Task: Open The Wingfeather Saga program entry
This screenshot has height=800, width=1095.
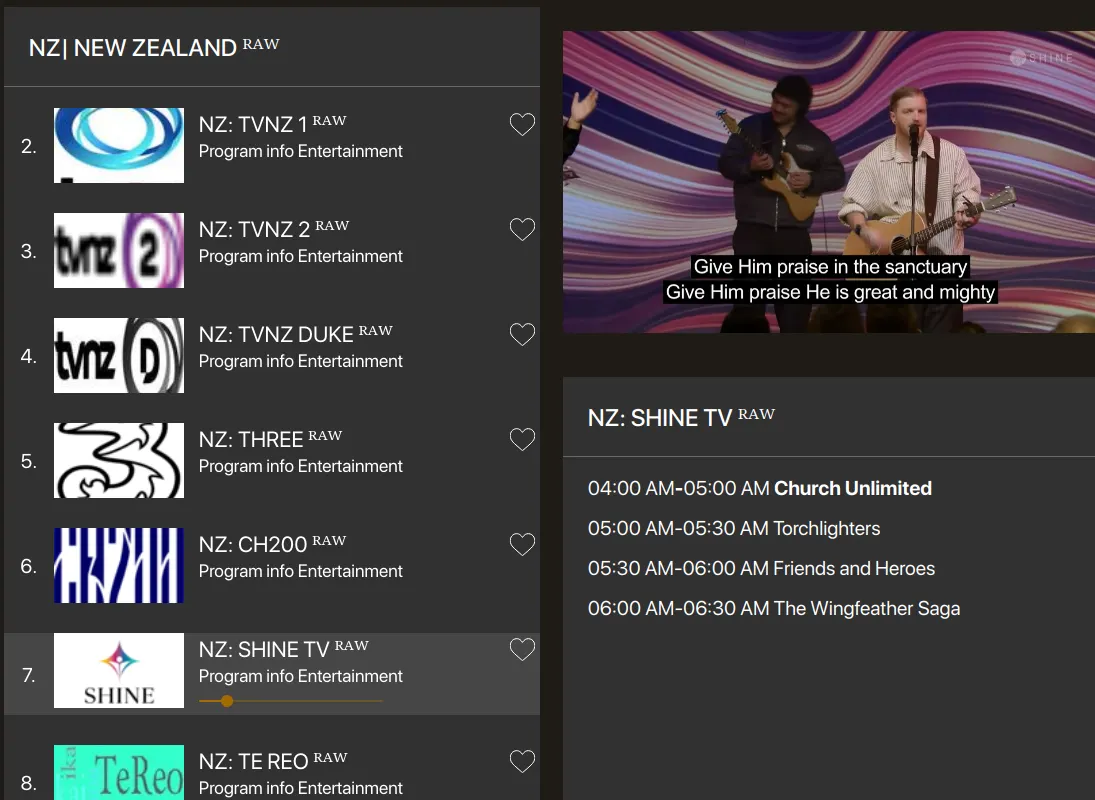Action: point(774,608)
